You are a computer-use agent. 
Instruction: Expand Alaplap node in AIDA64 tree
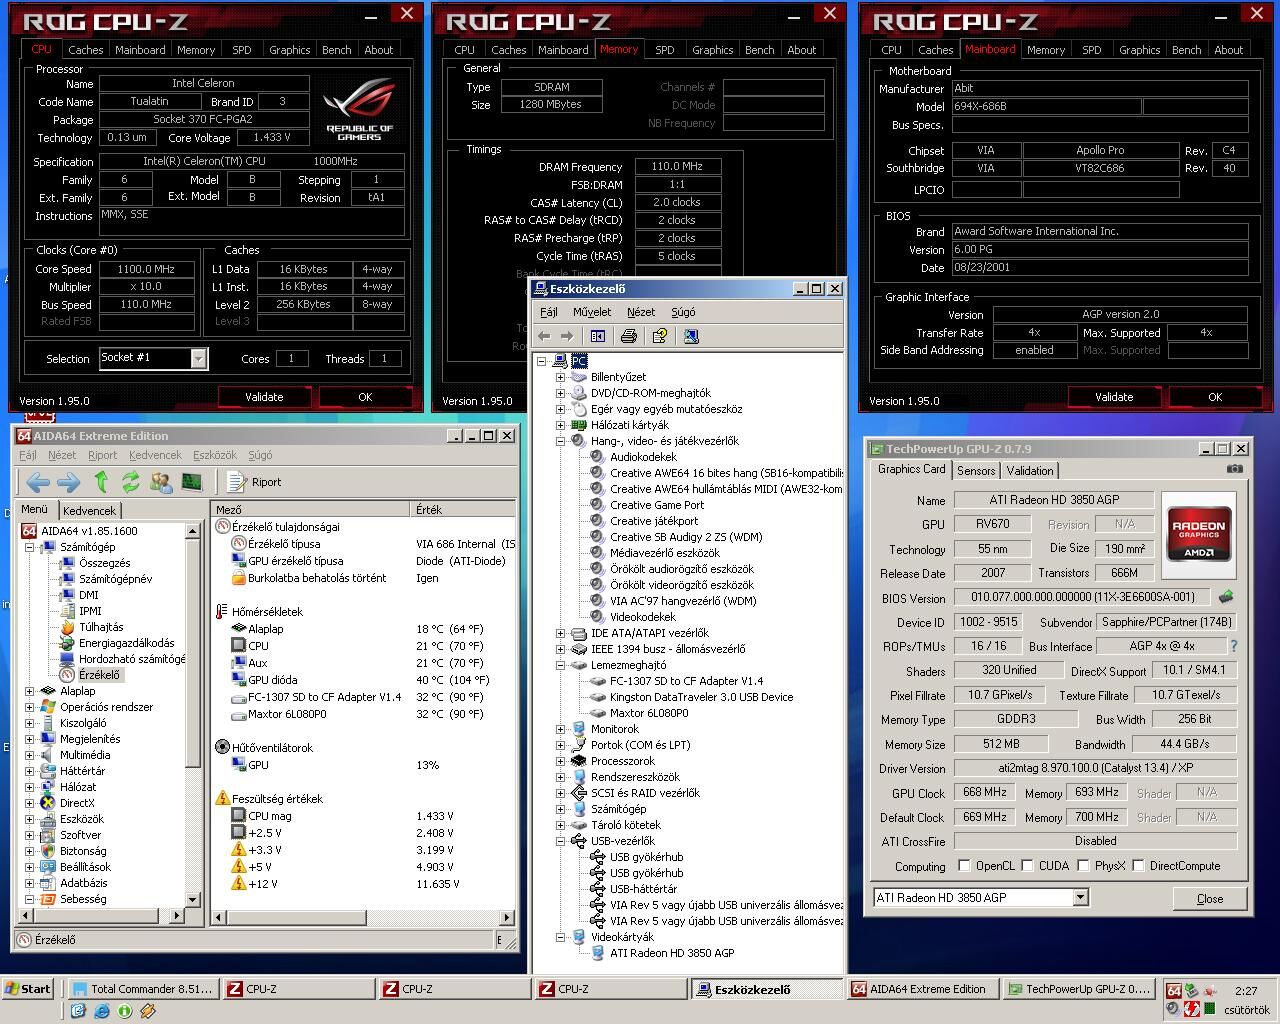(x=29, y=691)
